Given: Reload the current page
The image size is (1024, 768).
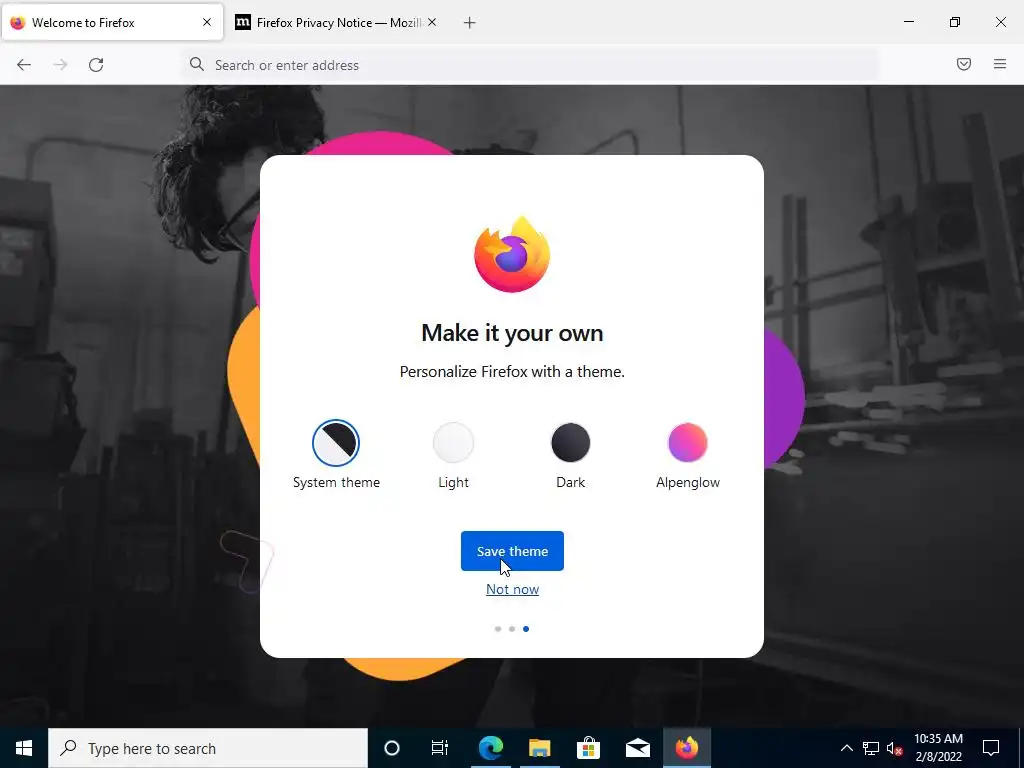Looking at the screenshot, I should [96, 65].
